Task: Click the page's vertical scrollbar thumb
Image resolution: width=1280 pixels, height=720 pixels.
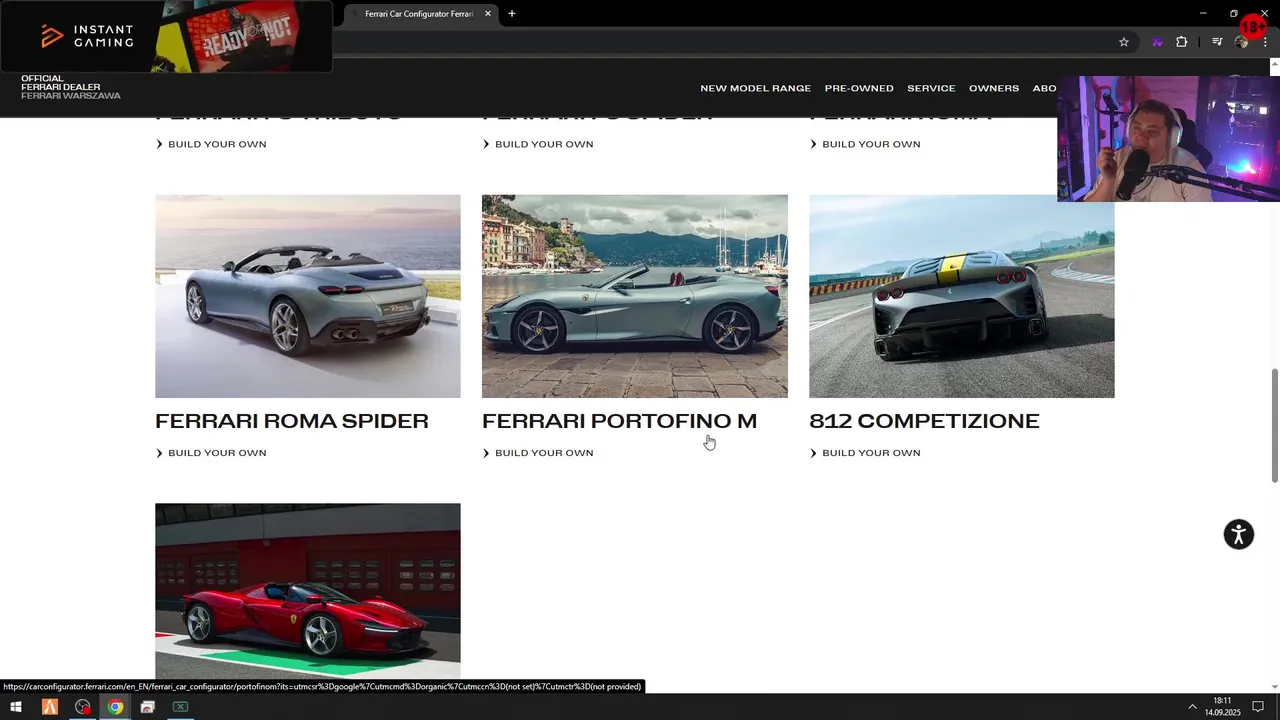Action: 1274,425
